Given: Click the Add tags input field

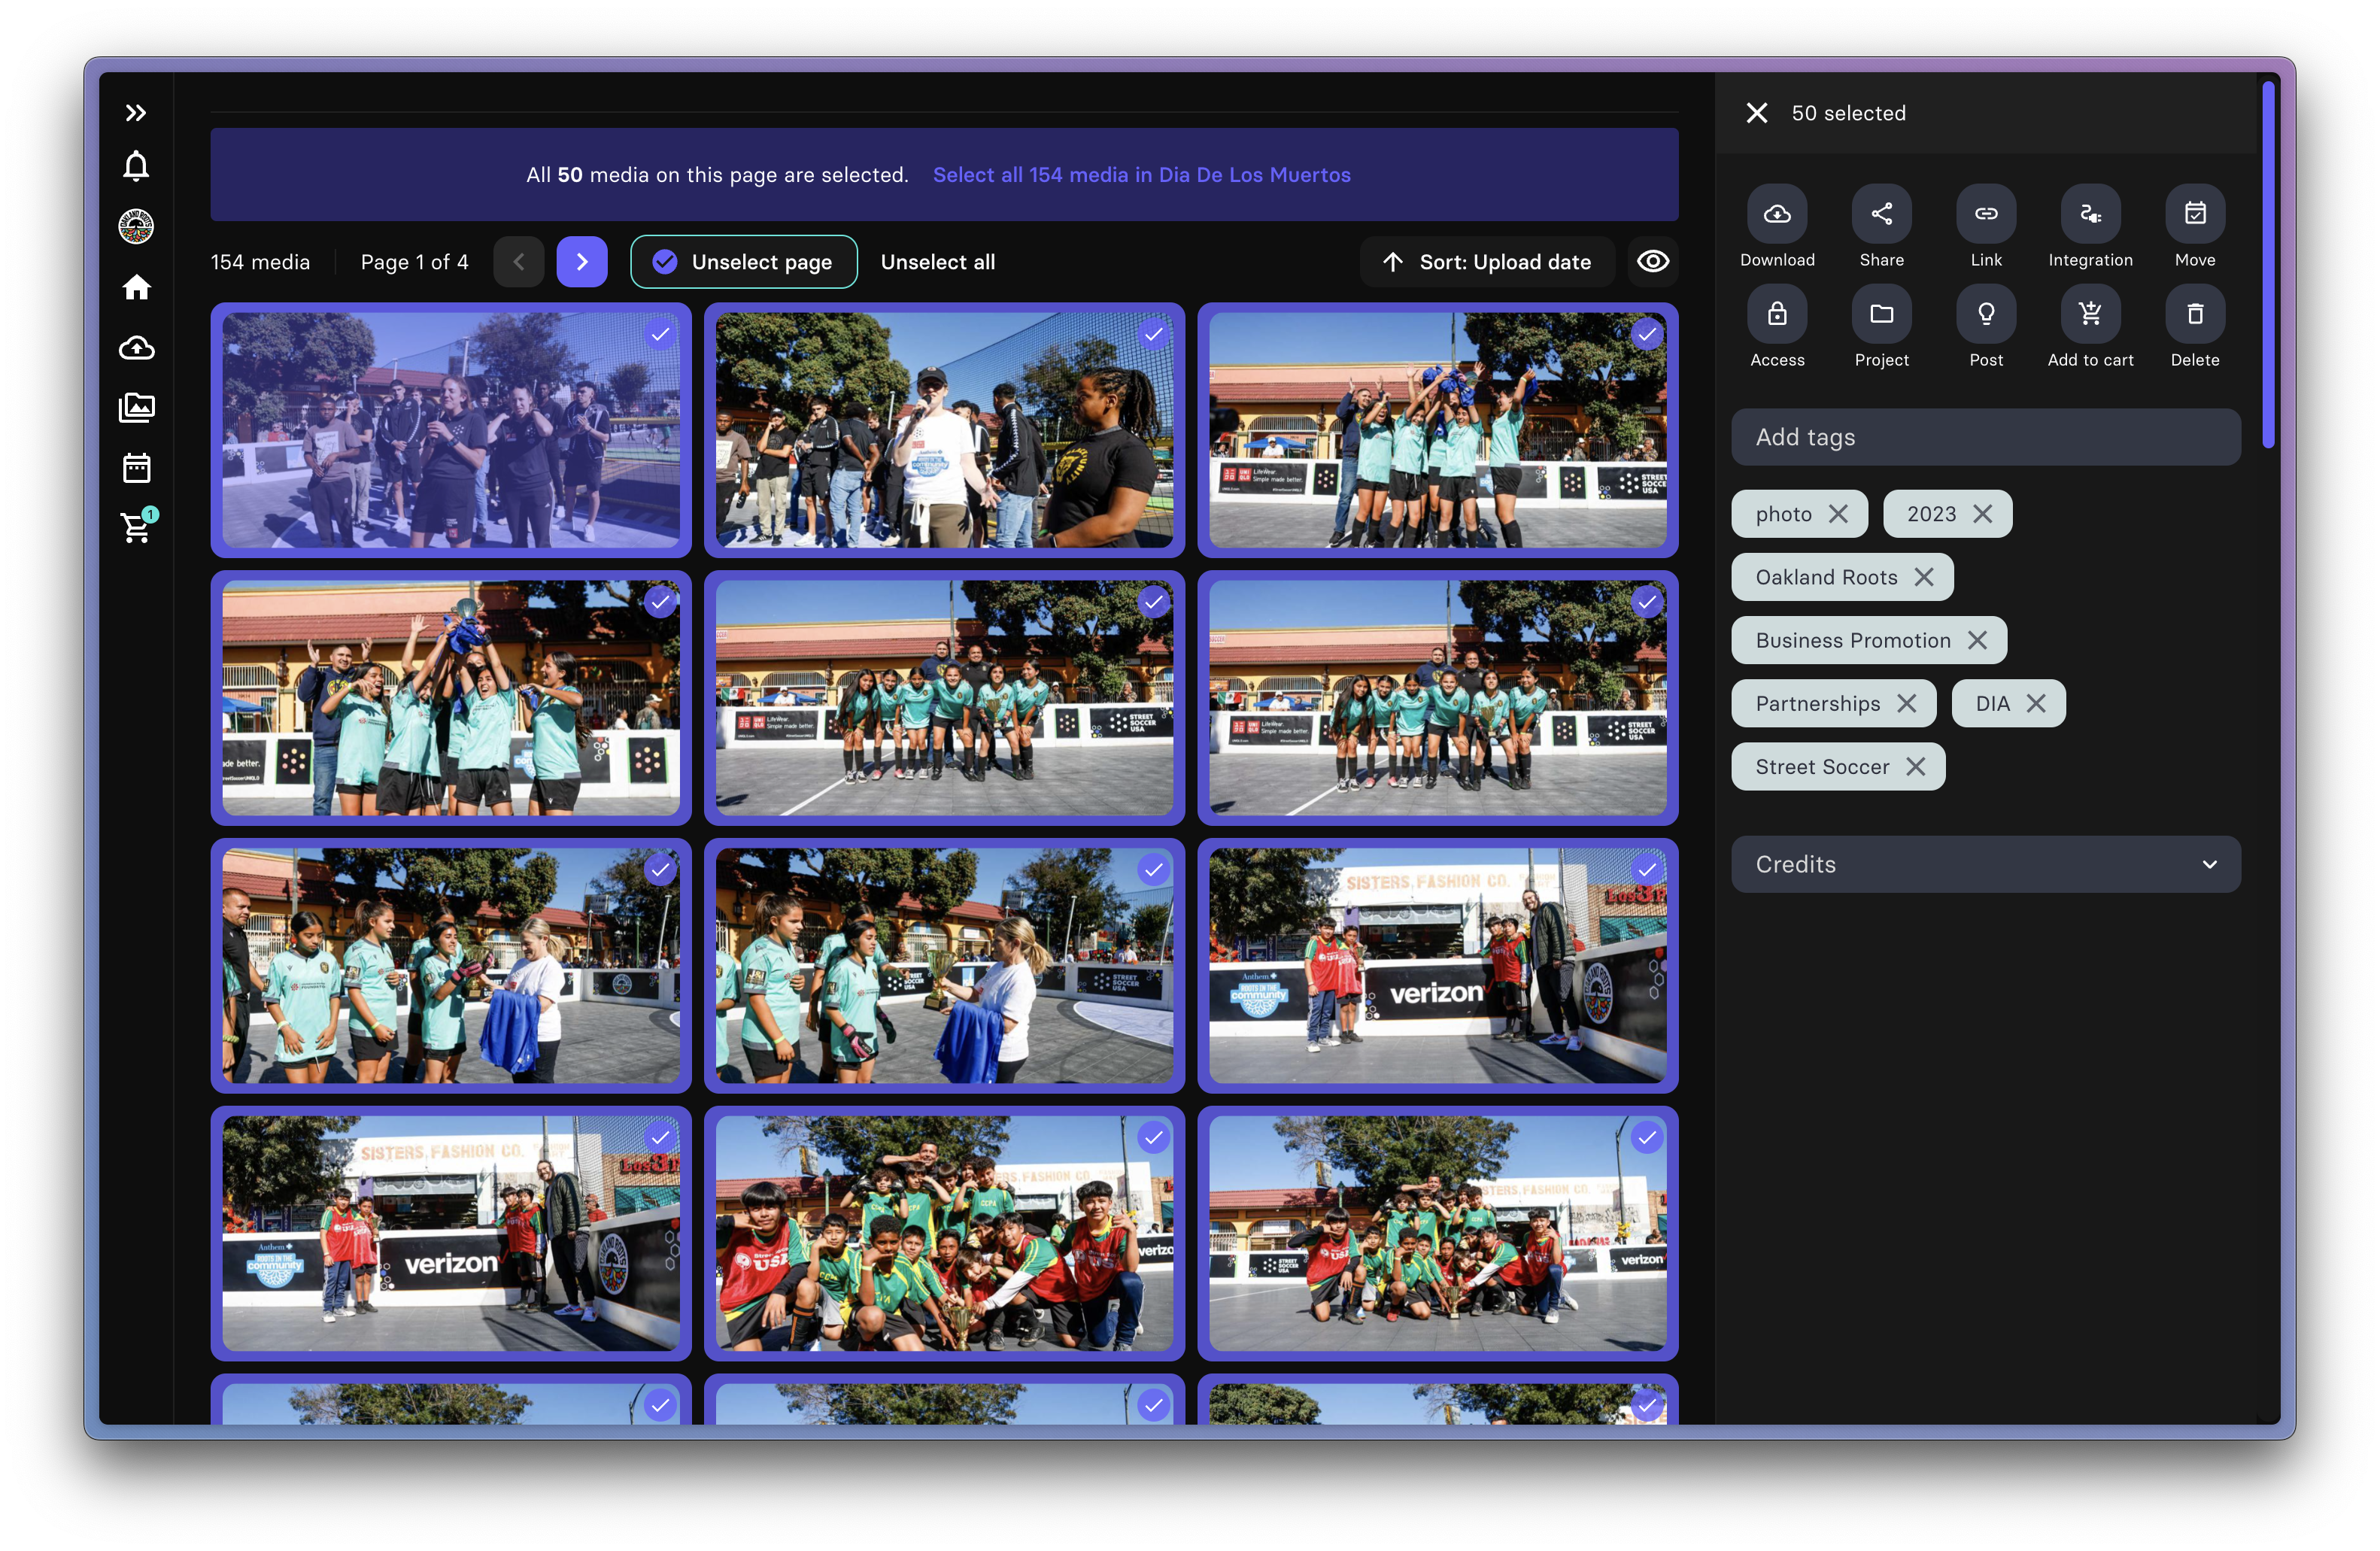Looking at the screenshot, I should pos(1985,437).
